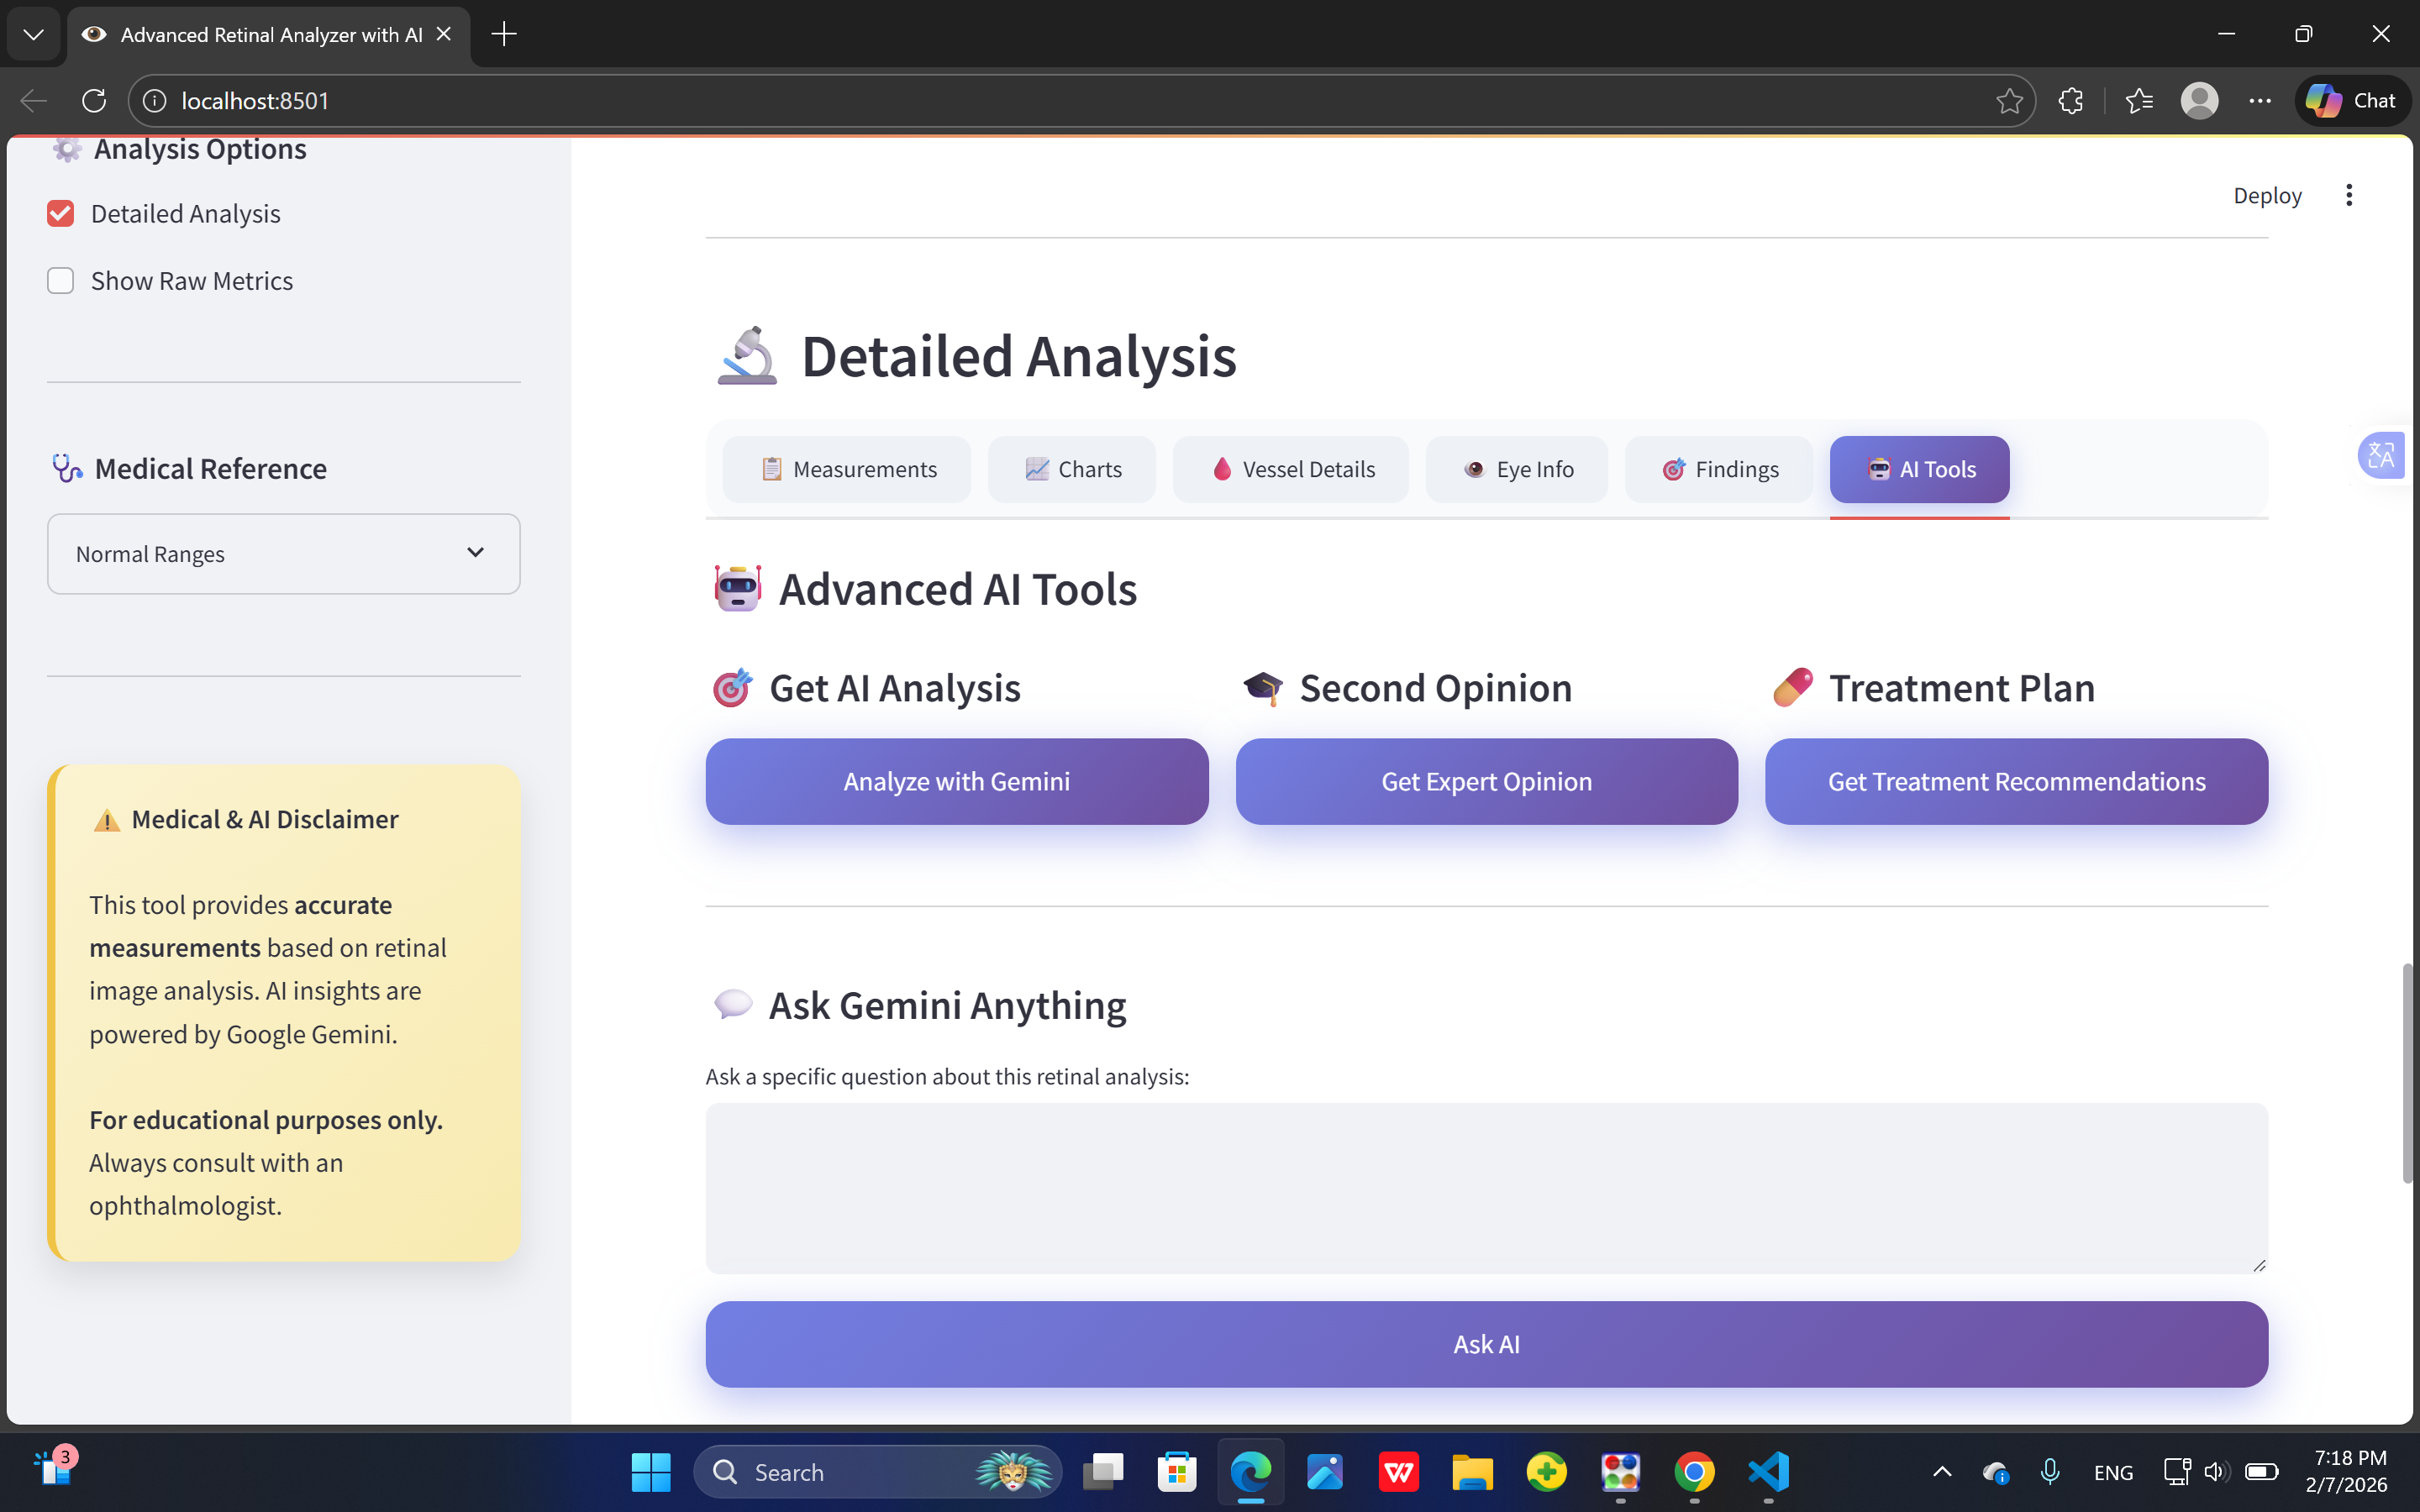Click the floating translate icon
This screenshot has height=1512, width=2420.
click(2381, 456)
